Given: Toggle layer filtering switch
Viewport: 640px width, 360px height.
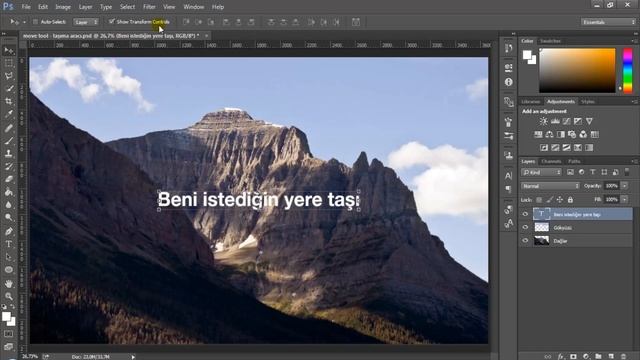Looking at the screenshot, I should (627, 172).
